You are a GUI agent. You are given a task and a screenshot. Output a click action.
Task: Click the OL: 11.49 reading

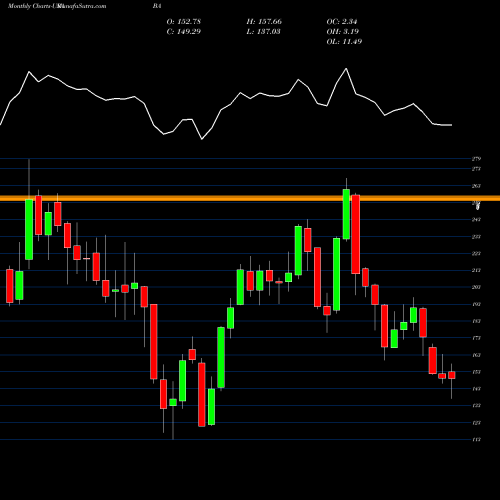point(344,42)
